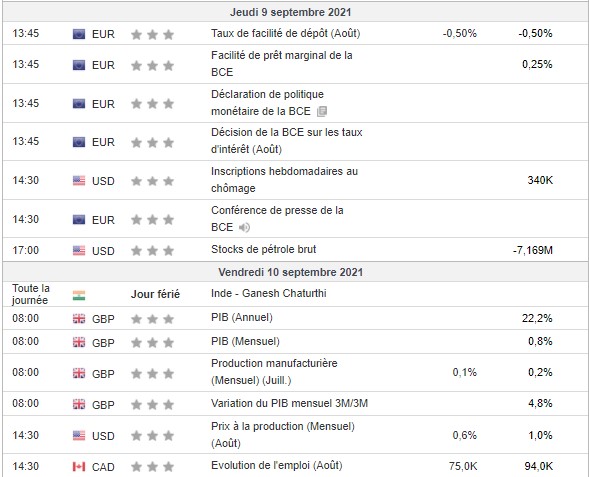Click the speaker icon next to Conférence de presse BCE

pyautogui.click(x=244, y=227)
